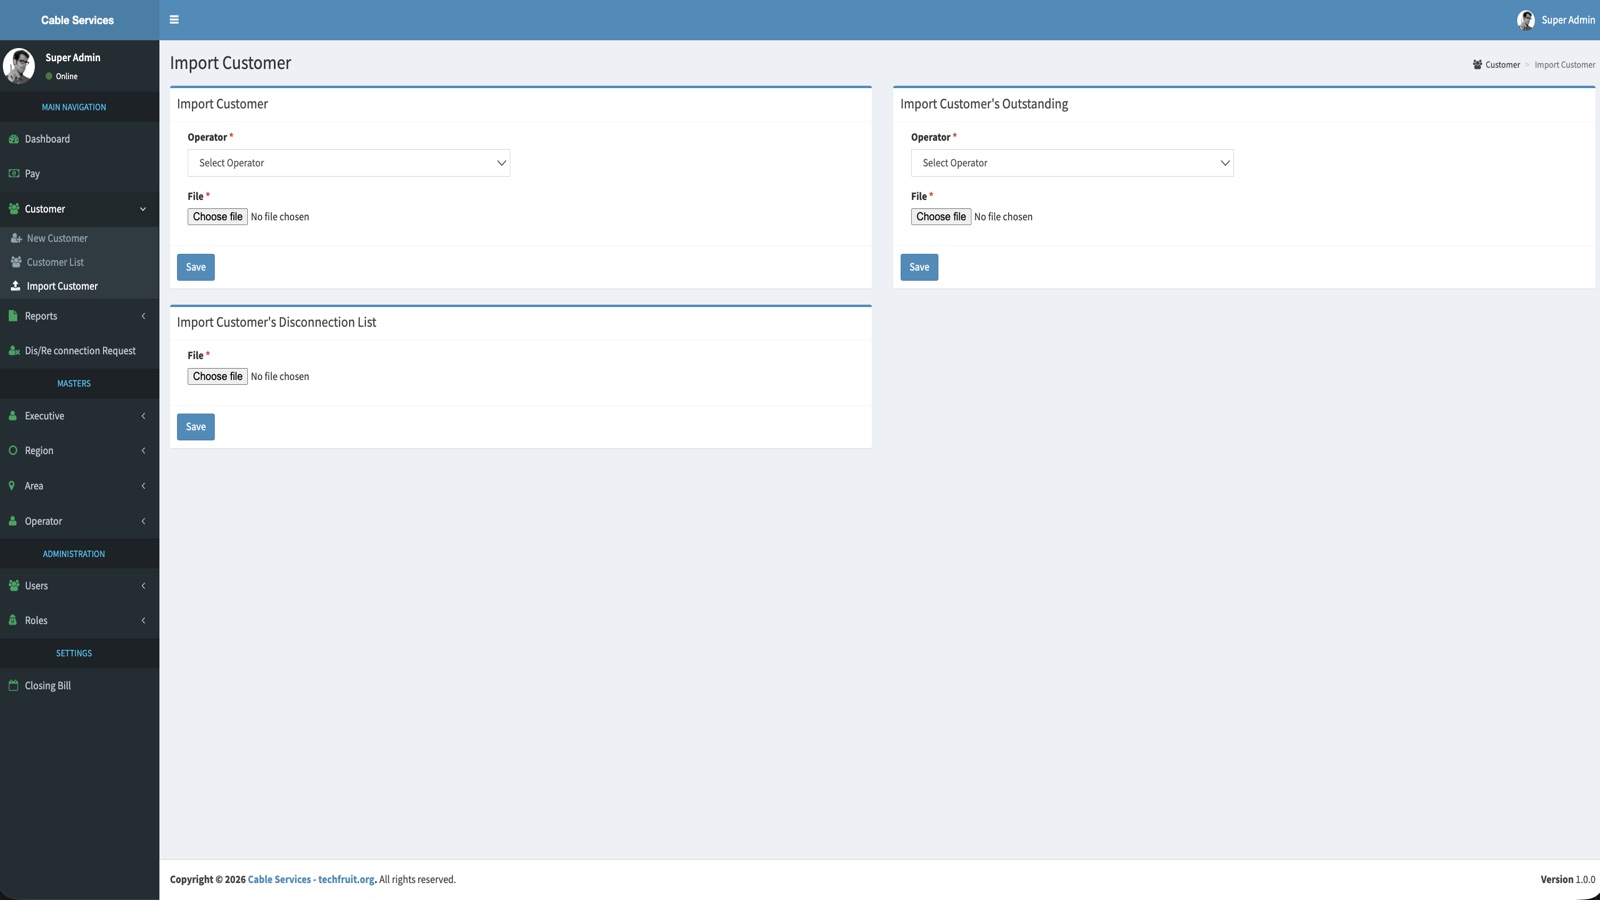The width and height of the screenshot is (1600, 900).
Task: Open Closing Bill menu item
Action: (79, 686)
